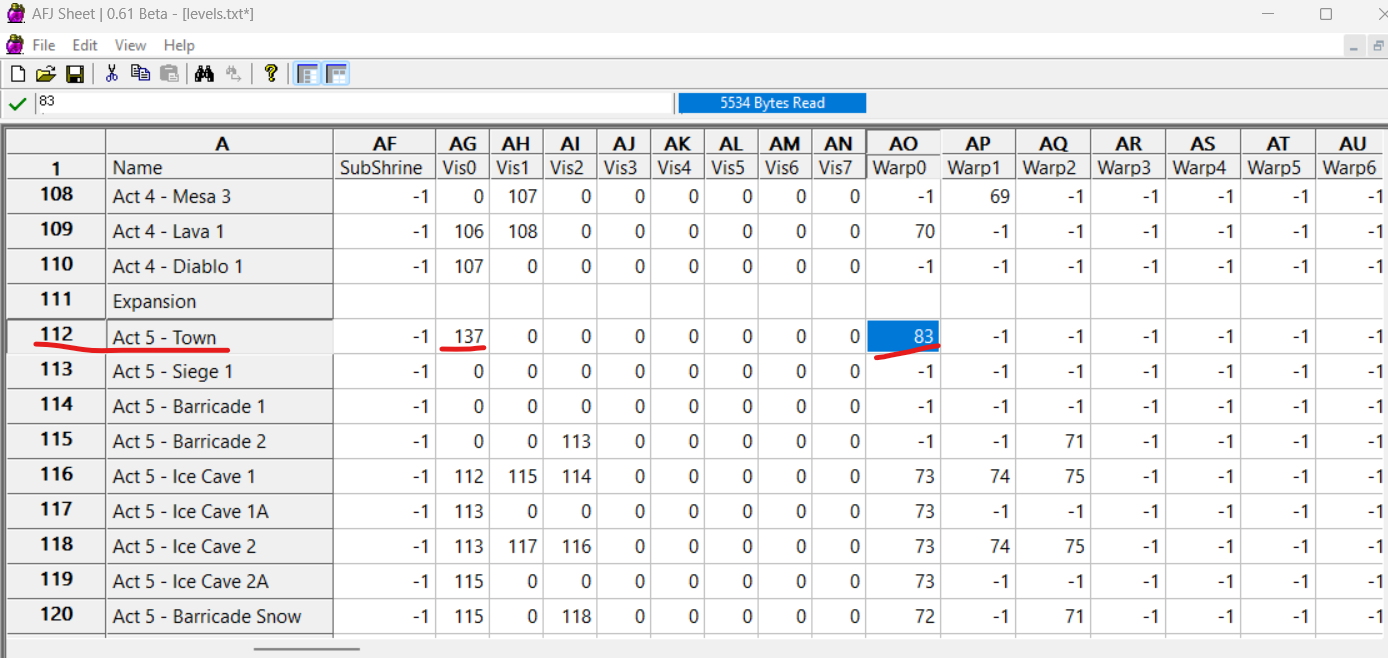Select the 'Act 5 - Ice Cave 2' cell
This screenshot has height=658, width=1388.
pyautogui.click(x=220, y=546)
